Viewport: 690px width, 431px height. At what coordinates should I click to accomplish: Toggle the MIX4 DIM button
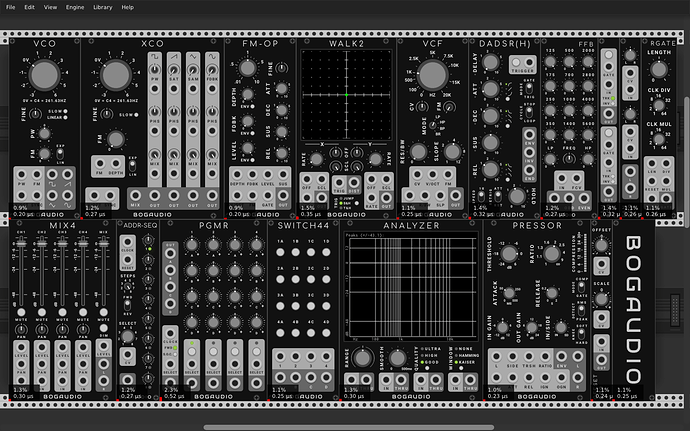(x=103, y=328)
